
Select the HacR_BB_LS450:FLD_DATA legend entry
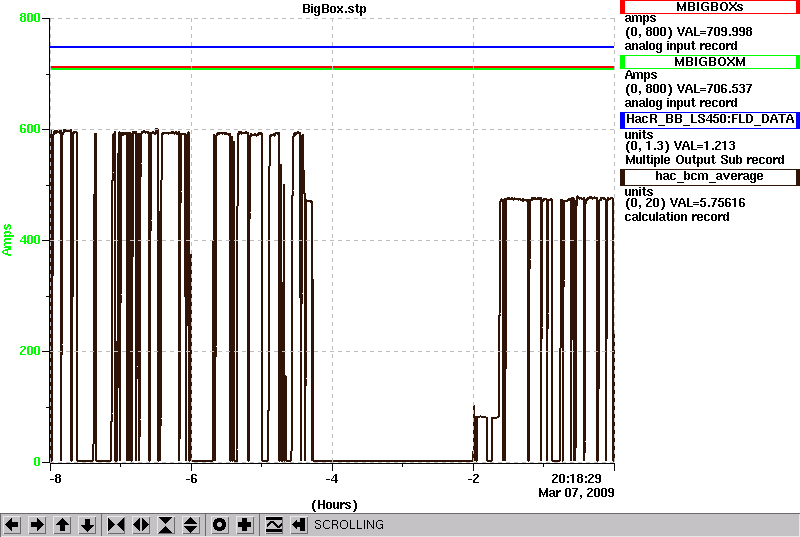710,119
